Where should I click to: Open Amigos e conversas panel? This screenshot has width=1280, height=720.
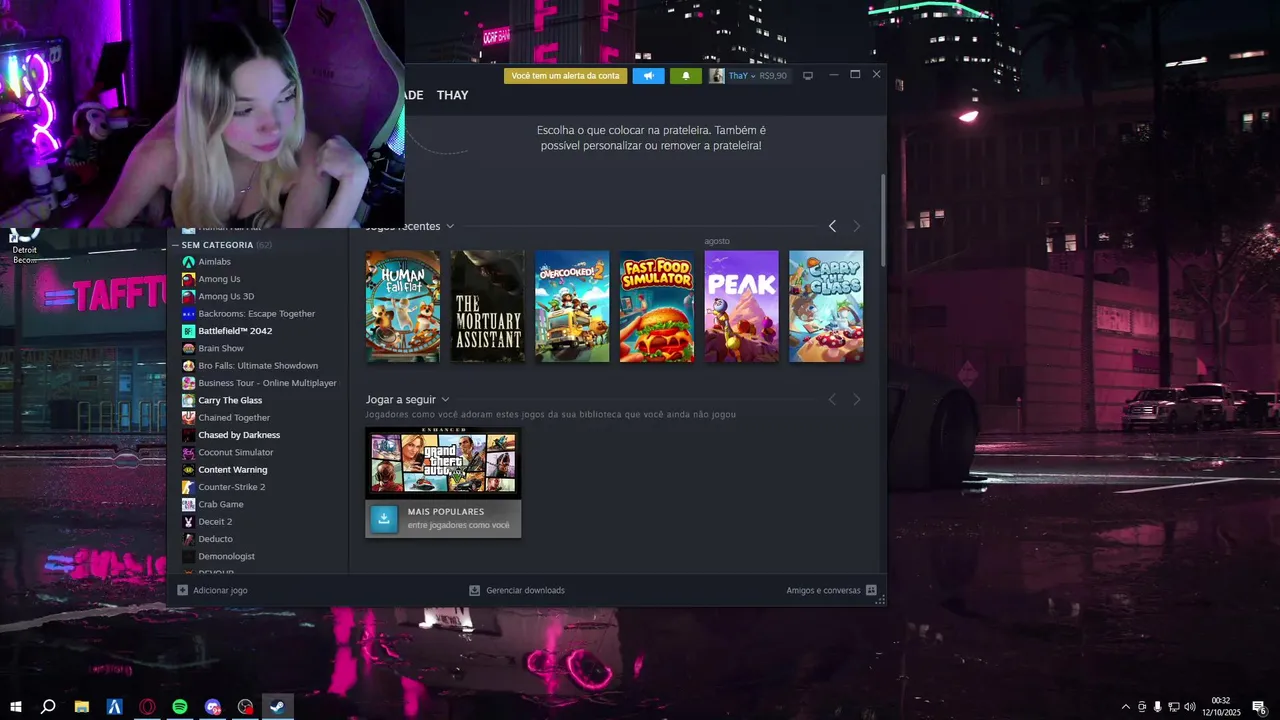(831, 590)
